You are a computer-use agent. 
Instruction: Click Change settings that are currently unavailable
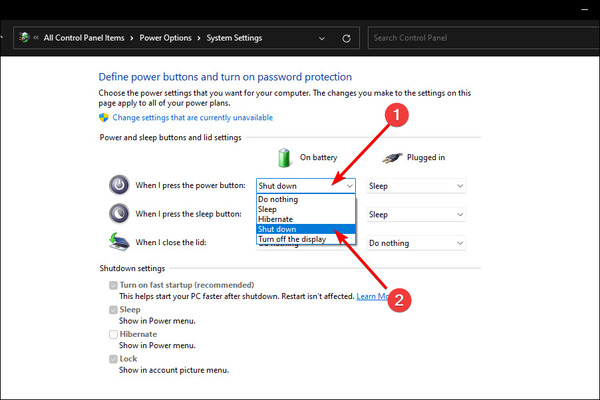coord(192,118)
